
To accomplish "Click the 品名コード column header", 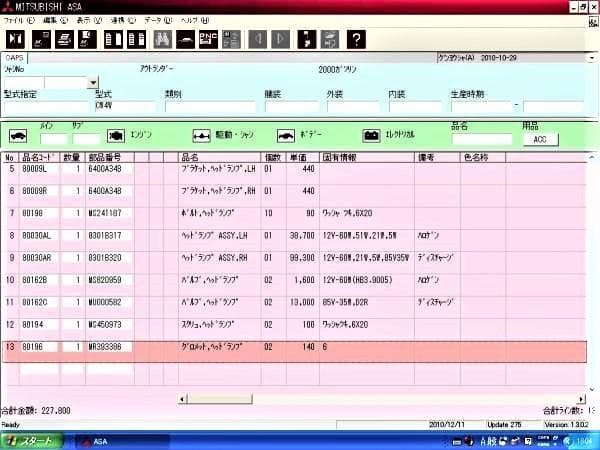I will (x=38, y=157).
